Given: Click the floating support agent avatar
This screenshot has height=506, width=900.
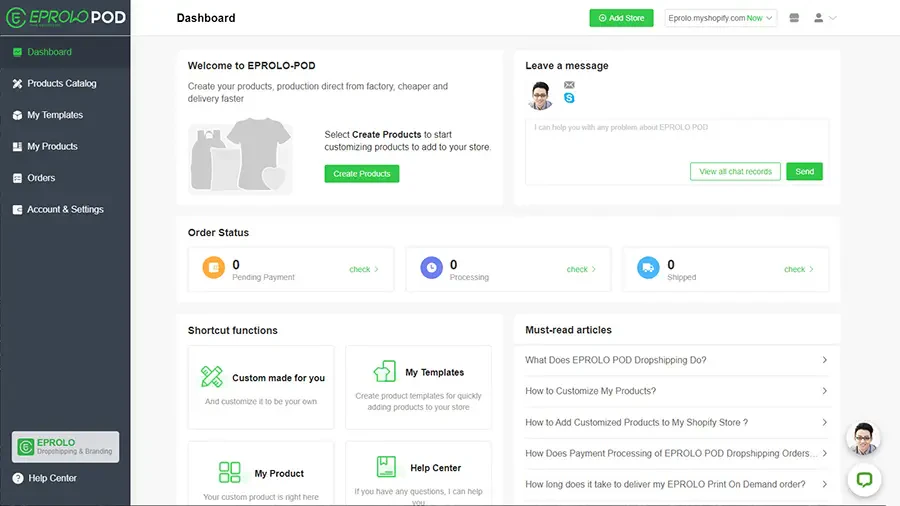Looking at the screenshot, I should coord(863,438).
